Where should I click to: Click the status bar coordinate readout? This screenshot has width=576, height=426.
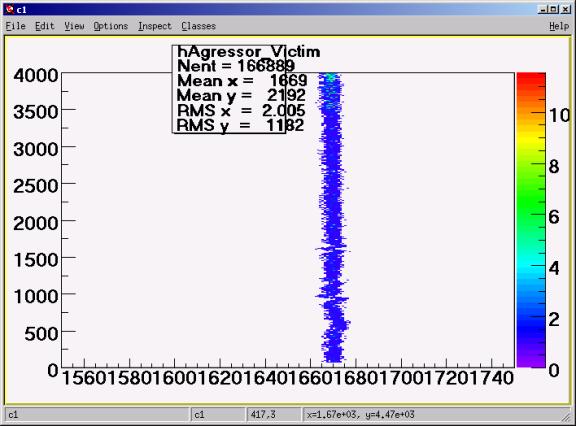pos(360,415)
